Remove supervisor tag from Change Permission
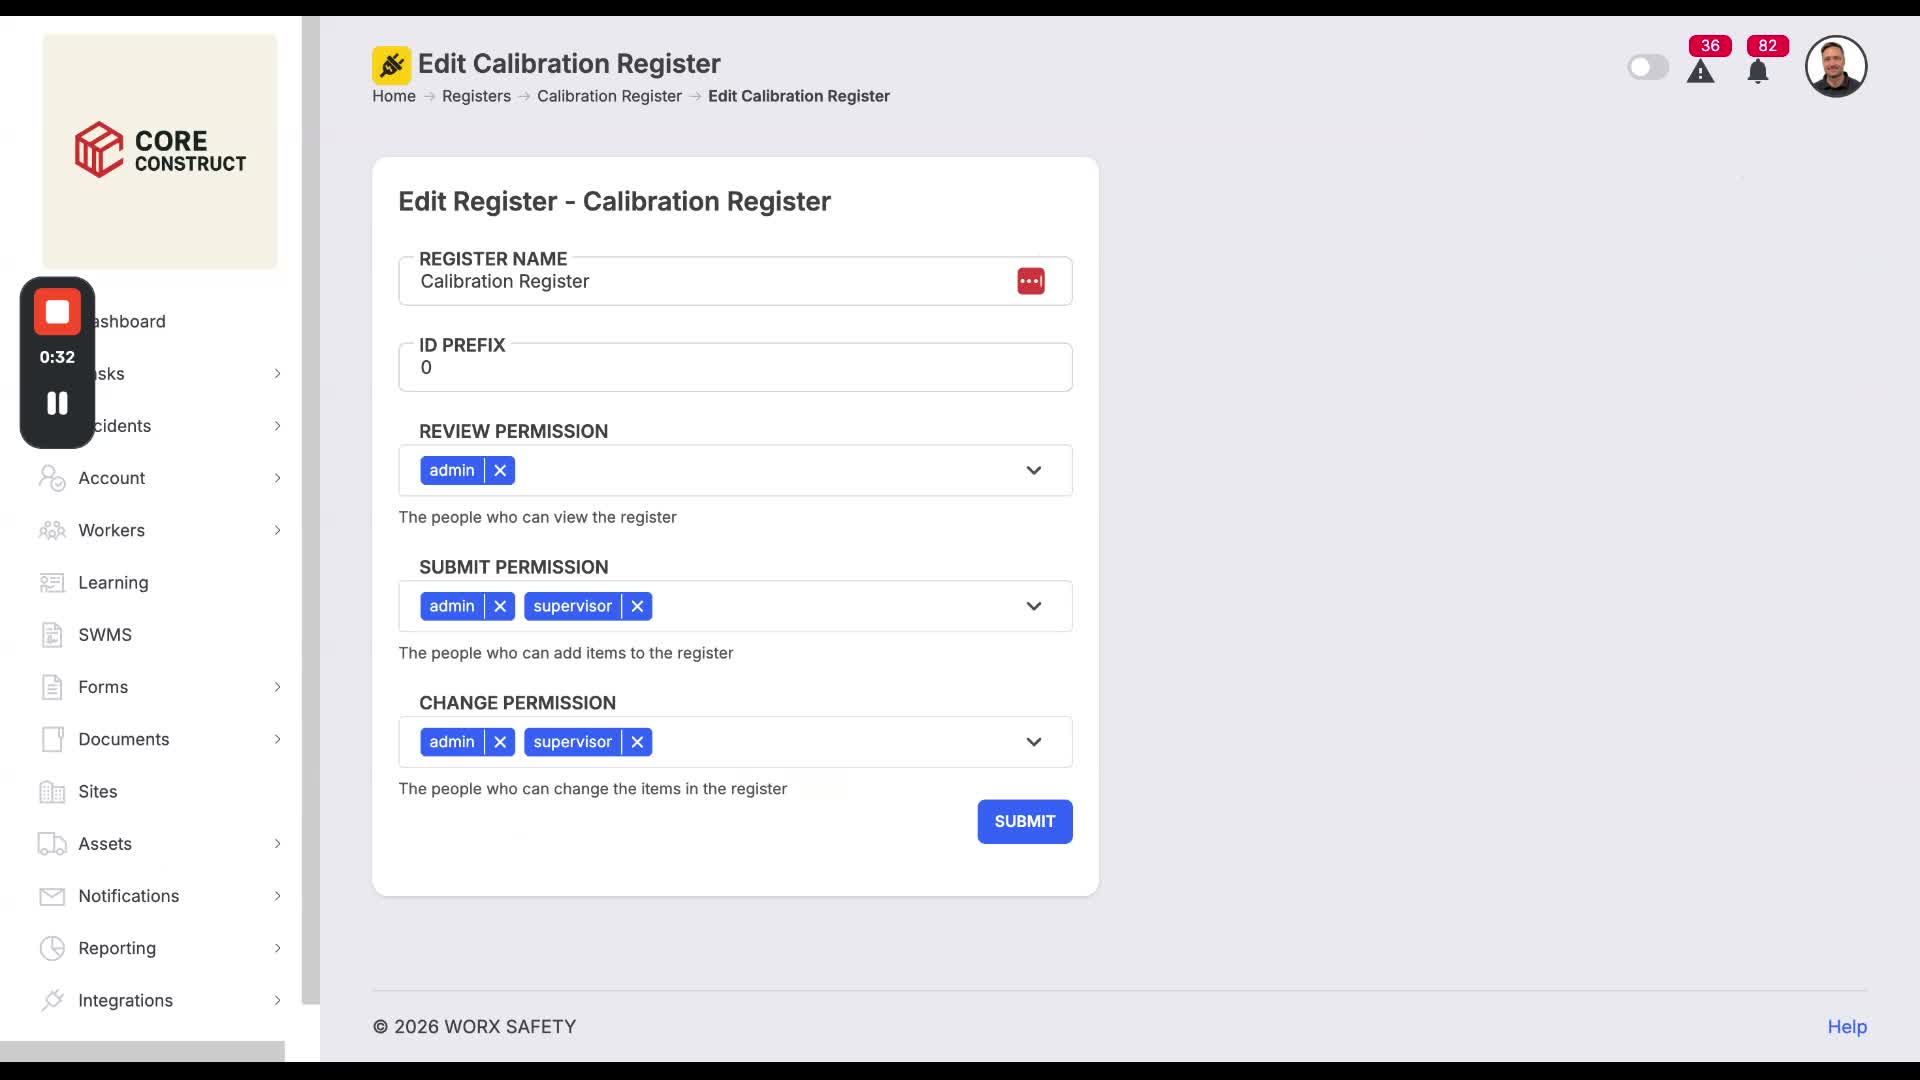Screen dimensions: 1920x1080 pos(637,742)
